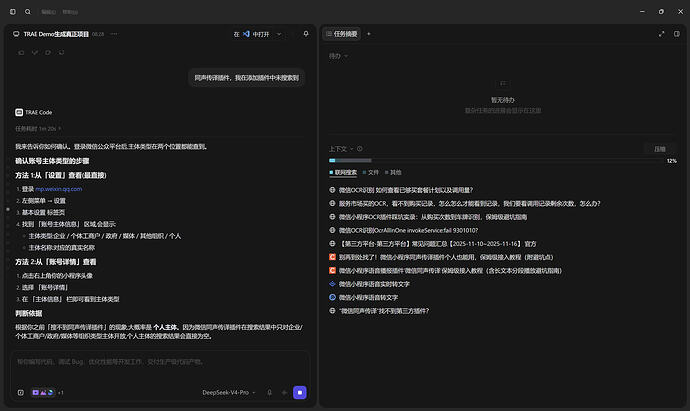Click the second small icon under the conversation title

pos(35,52)
